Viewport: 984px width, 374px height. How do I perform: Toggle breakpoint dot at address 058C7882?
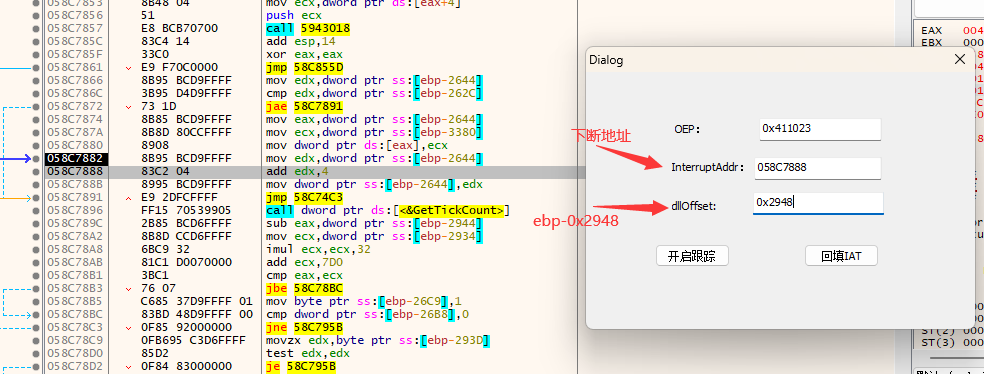[39, 158]
